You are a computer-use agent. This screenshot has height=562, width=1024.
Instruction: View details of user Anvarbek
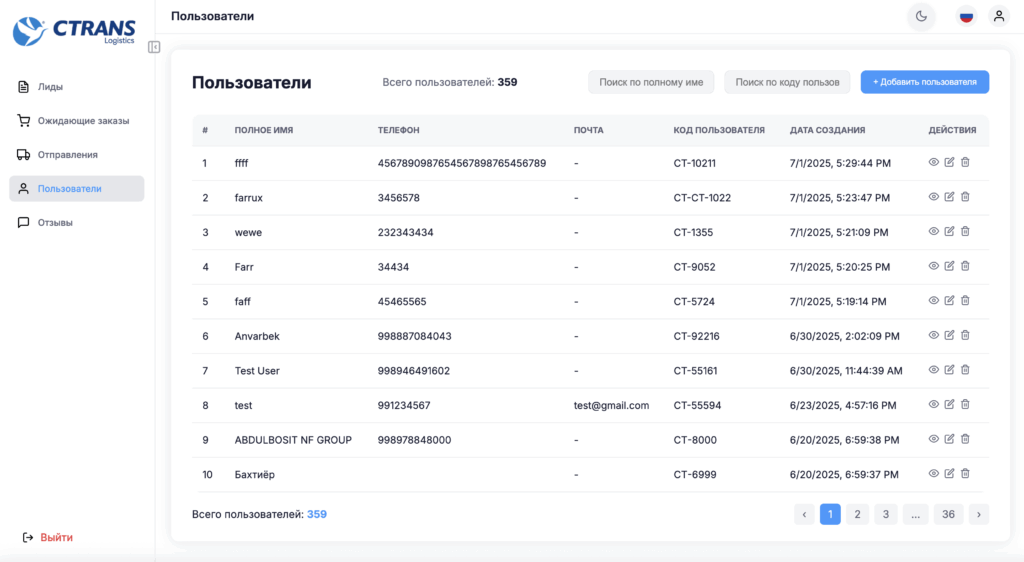point(933,335)
